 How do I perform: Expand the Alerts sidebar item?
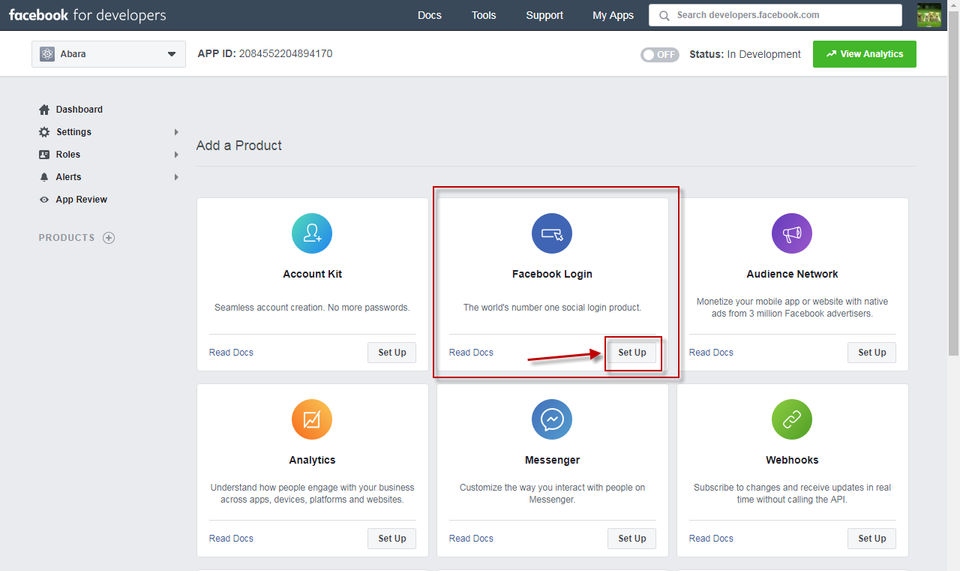(x=68, y=177)
